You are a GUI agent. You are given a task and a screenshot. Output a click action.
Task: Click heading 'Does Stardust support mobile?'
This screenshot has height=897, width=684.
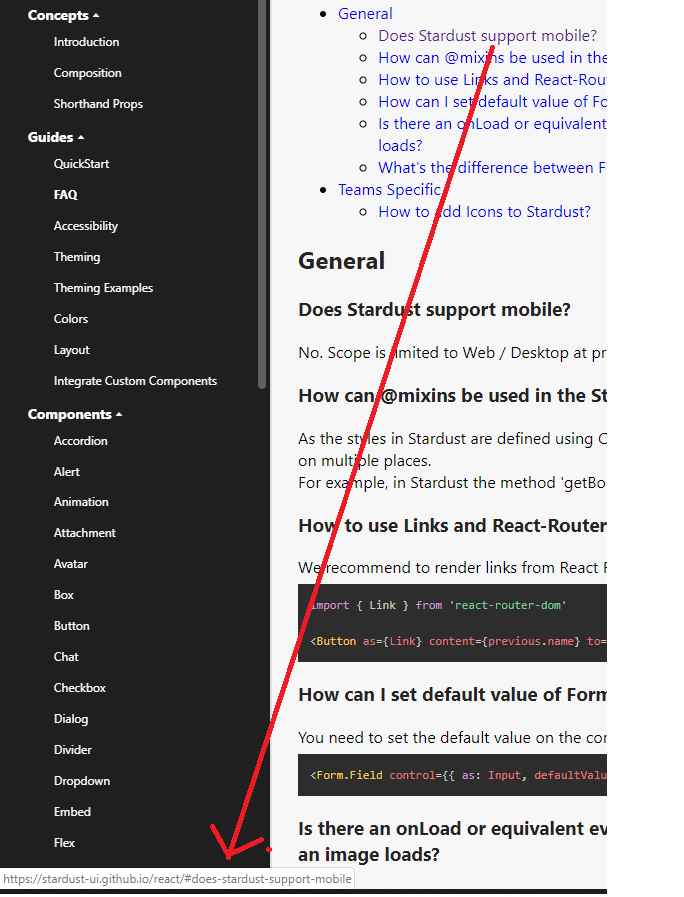(x=435, y=309)
